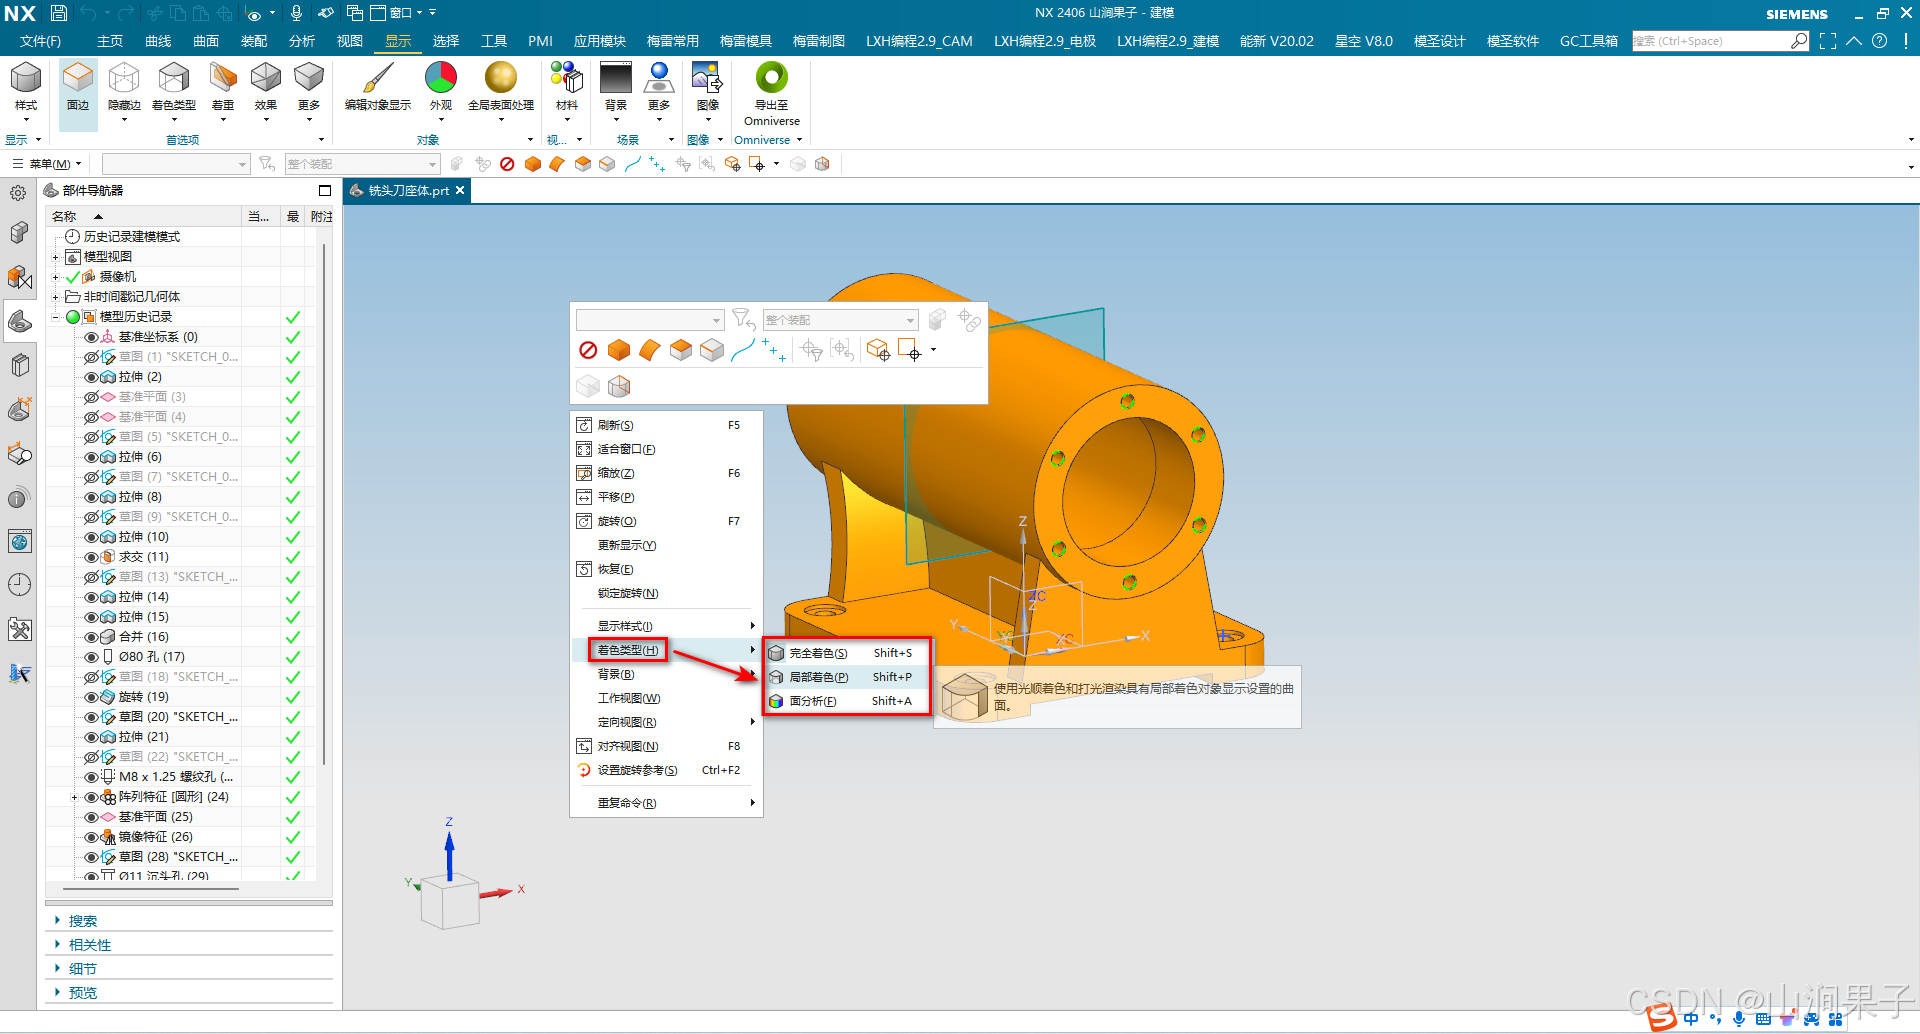
Task: Switch to the 分析 ribbon tab
Action: pyautogui.click(x=302, y=41)
